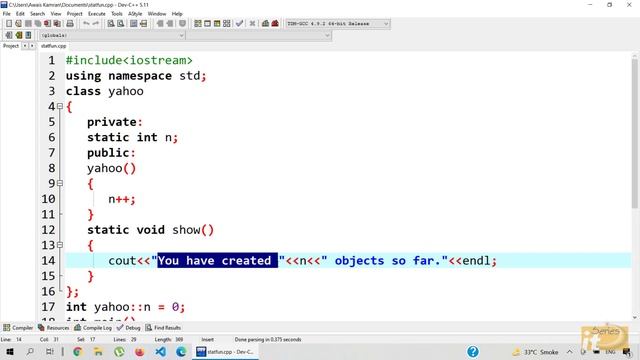
Task: Open the (globals) class dropdown
Action: click(112, 36)
